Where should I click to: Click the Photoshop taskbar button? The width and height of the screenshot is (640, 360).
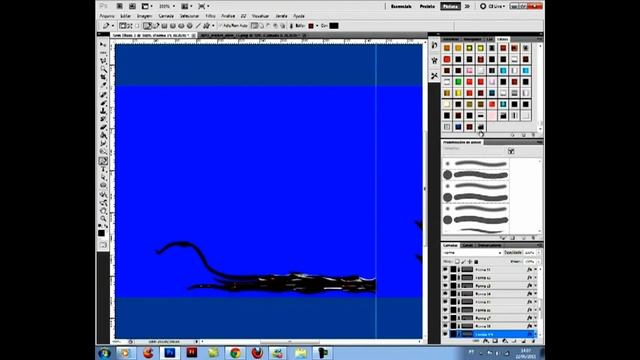pos(169,353)
